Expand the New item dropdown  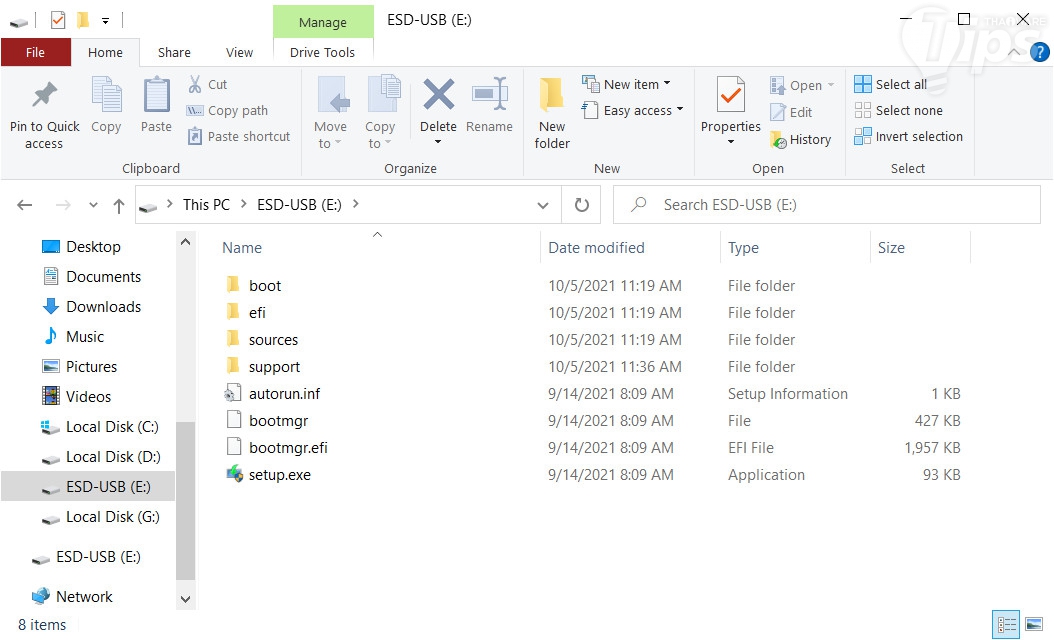point(667,83)
